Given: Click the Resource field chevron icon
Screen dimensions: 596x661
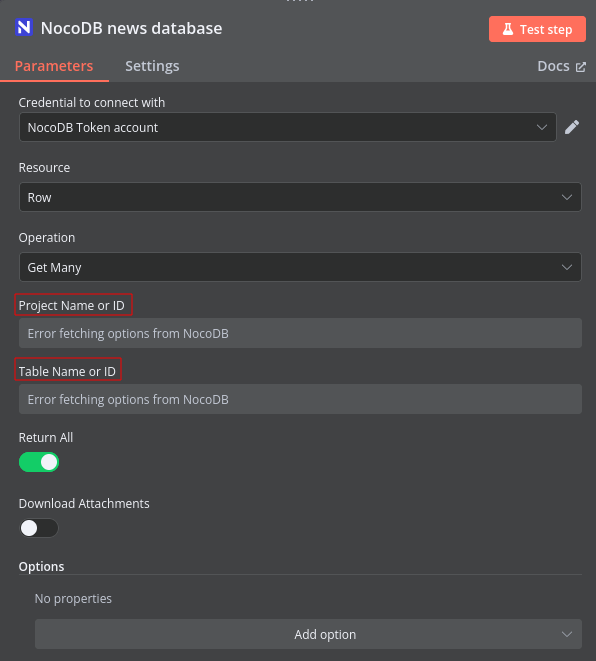Looking at the screenshot, I should (x=567, y=197).
